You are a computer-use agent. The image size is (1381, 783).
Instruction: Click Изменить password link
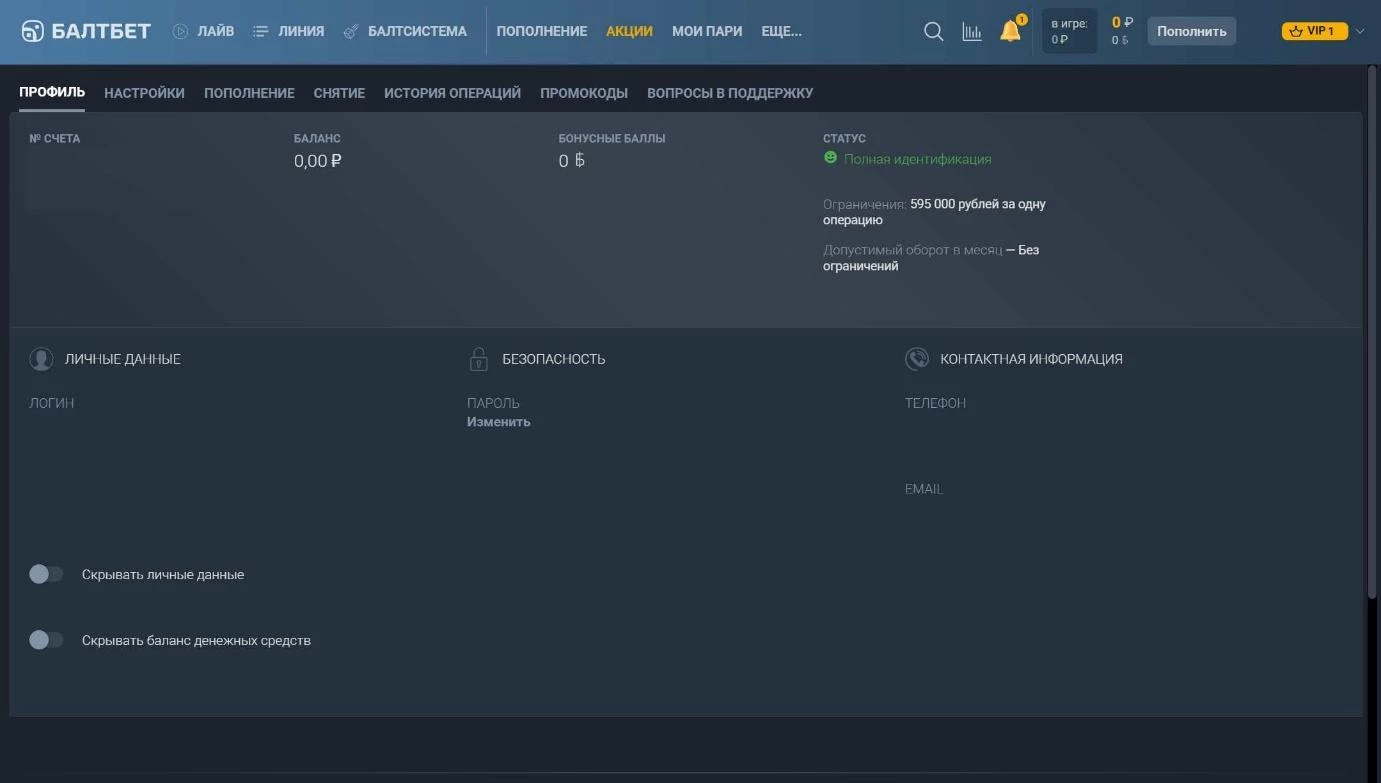[x=498, y=422]
